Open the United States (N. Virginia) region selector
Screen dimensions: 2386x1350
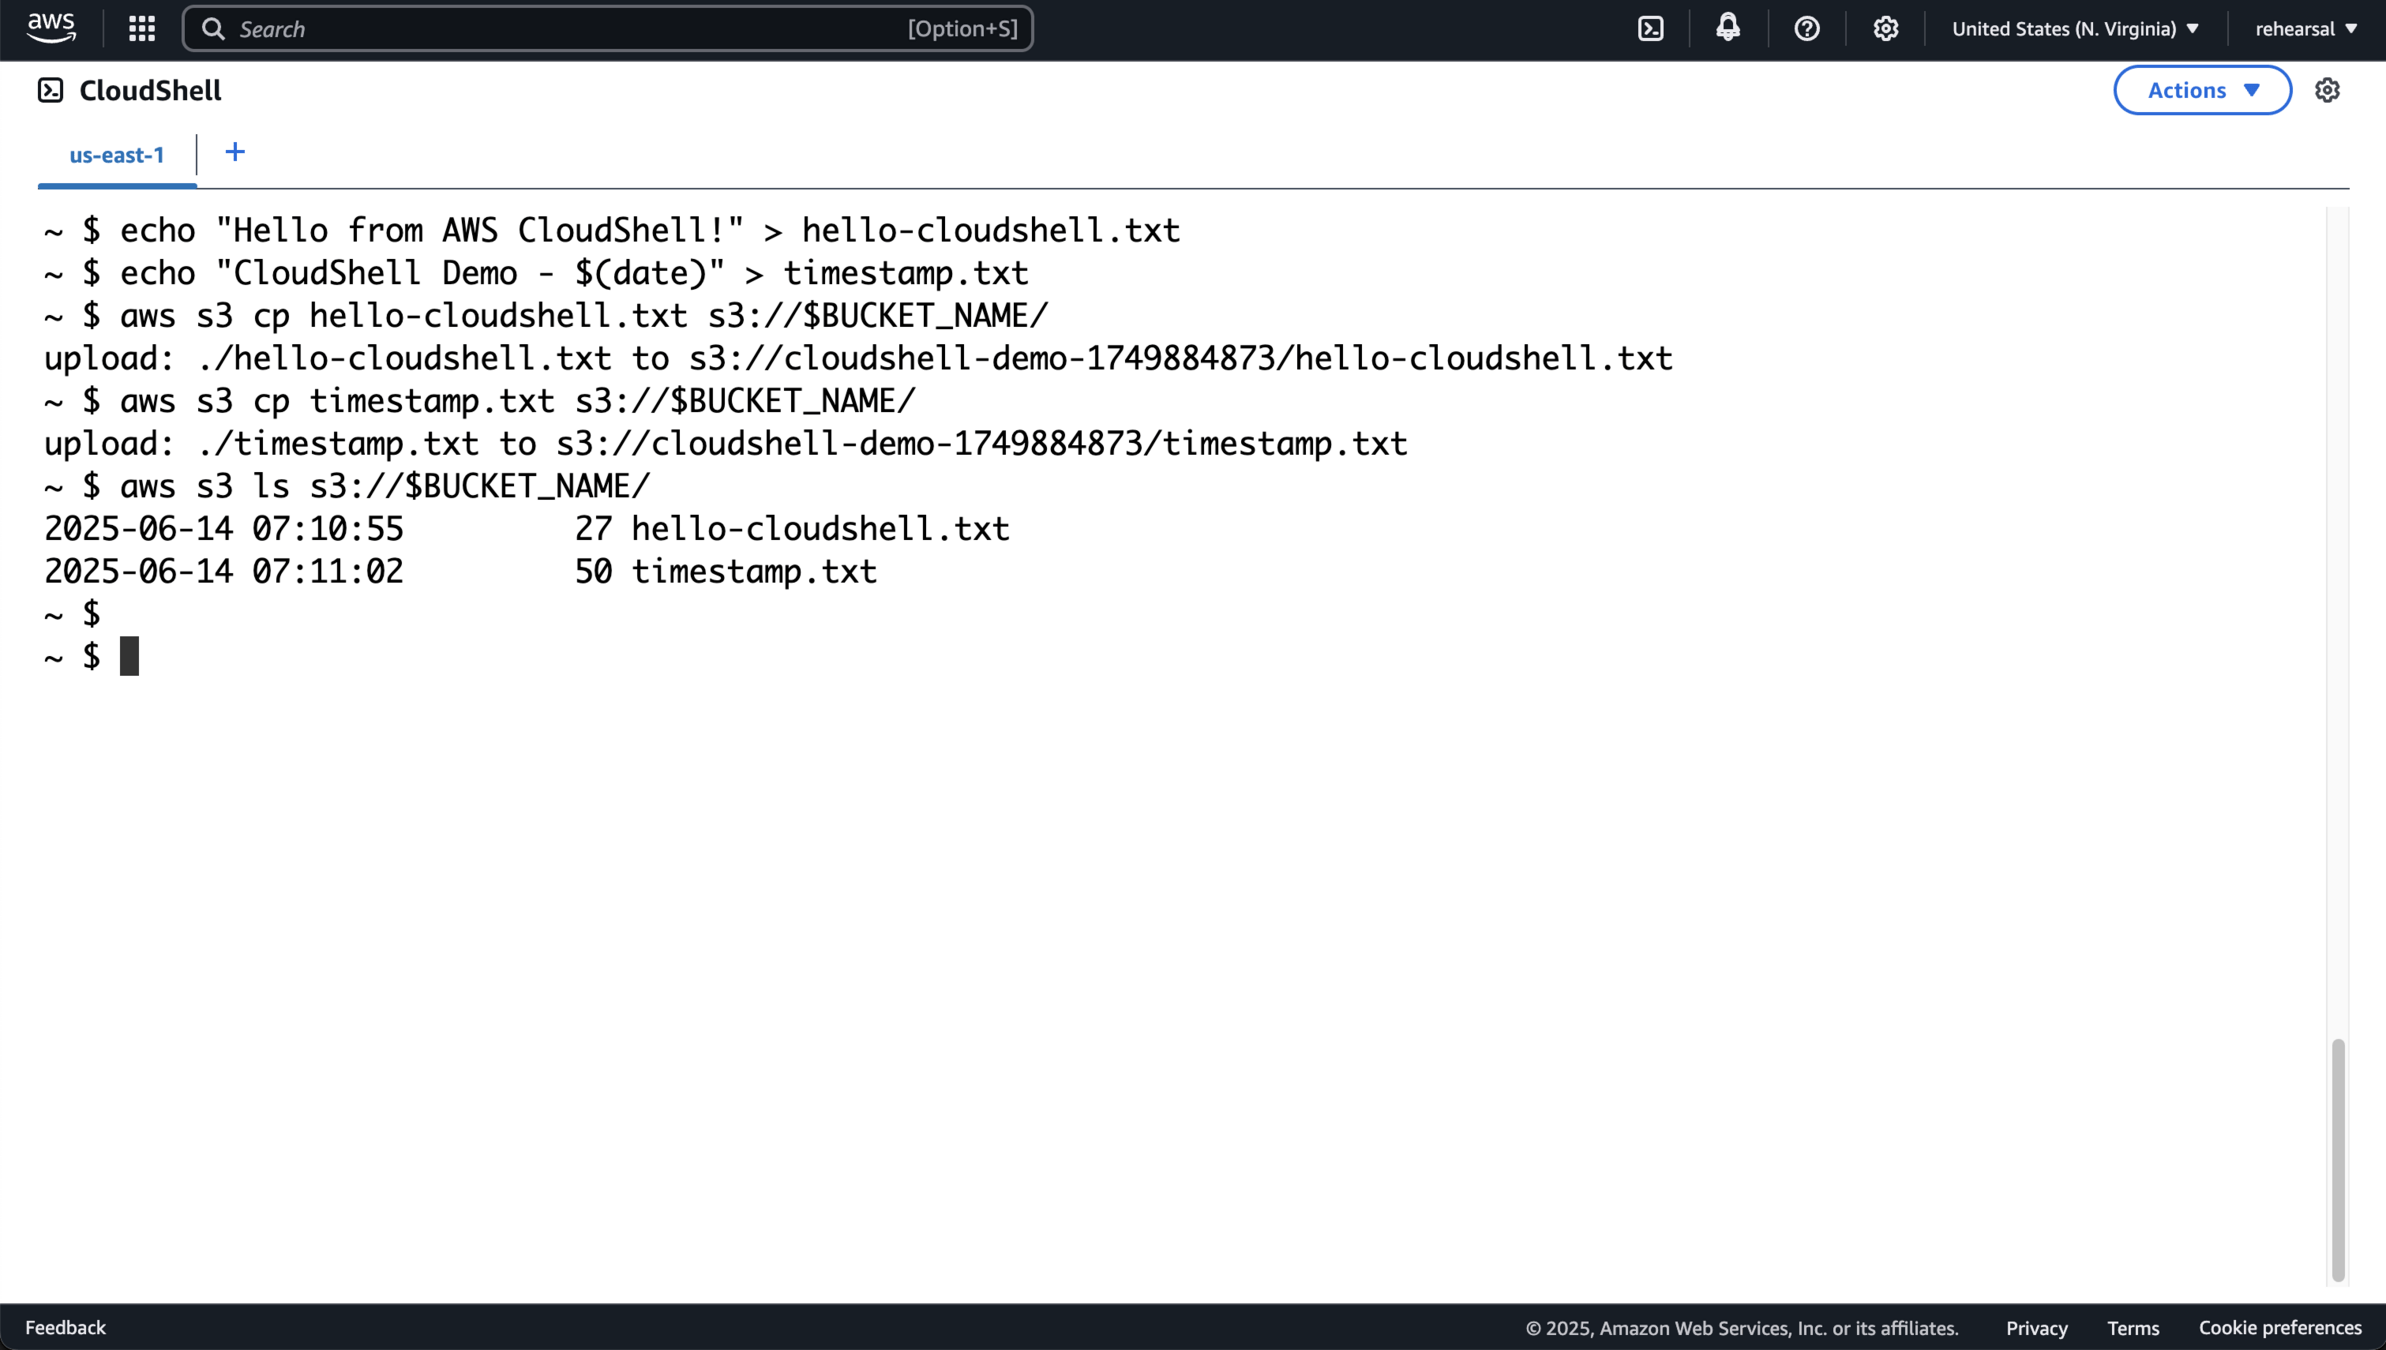click(x=2075, y=28)
